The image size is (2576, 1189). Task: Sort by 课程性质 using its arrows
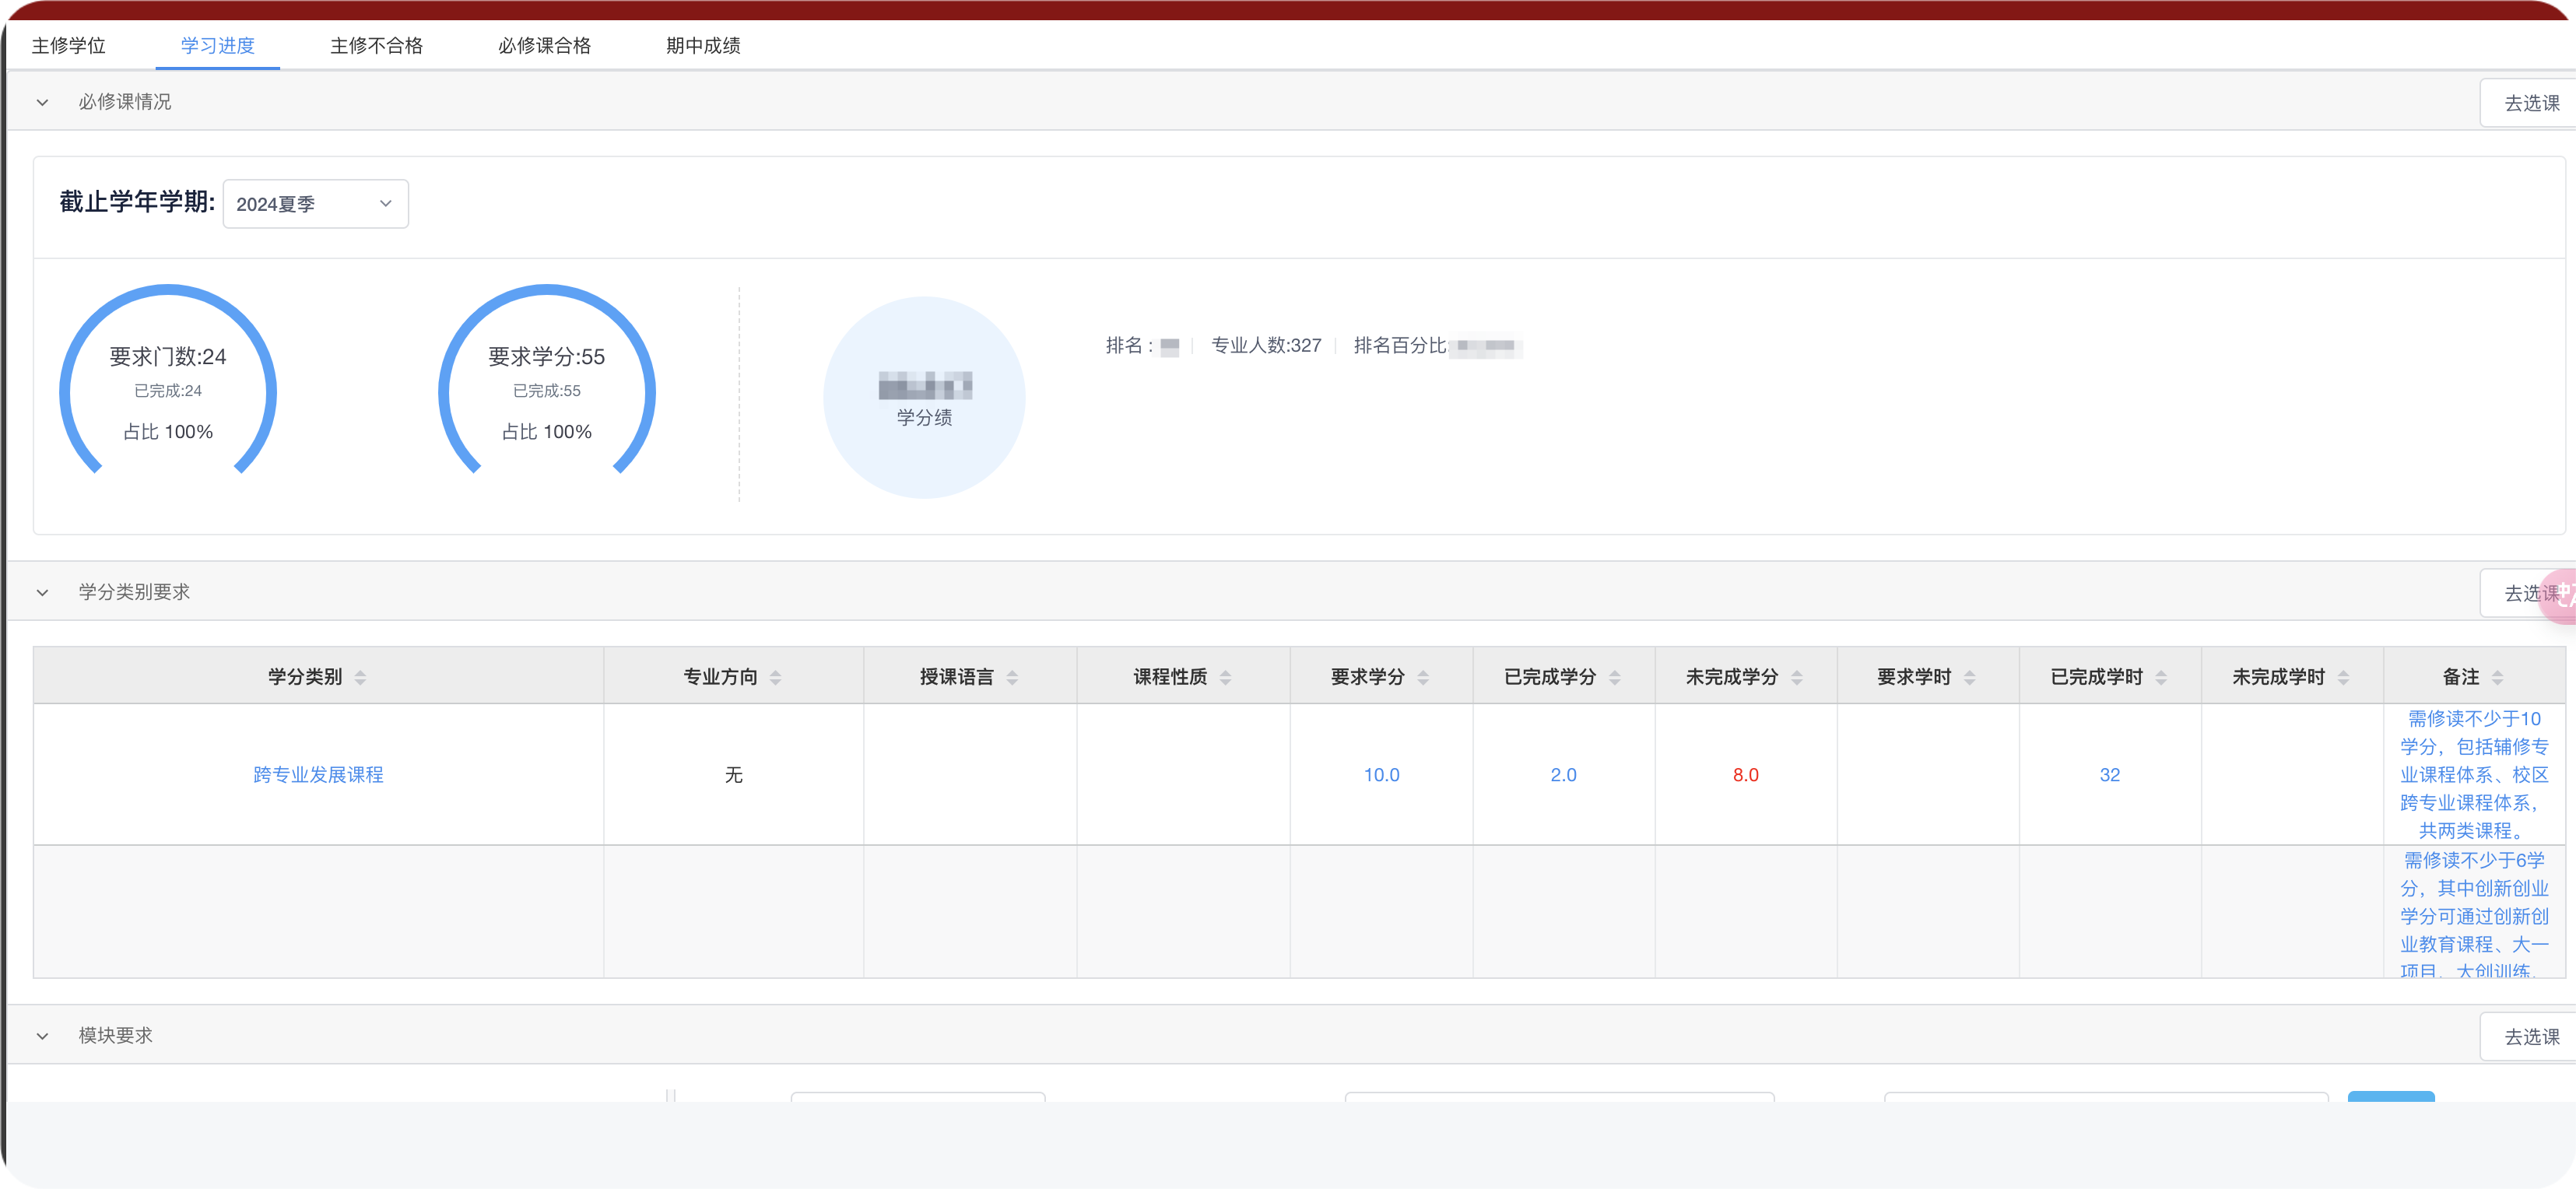1225,678
